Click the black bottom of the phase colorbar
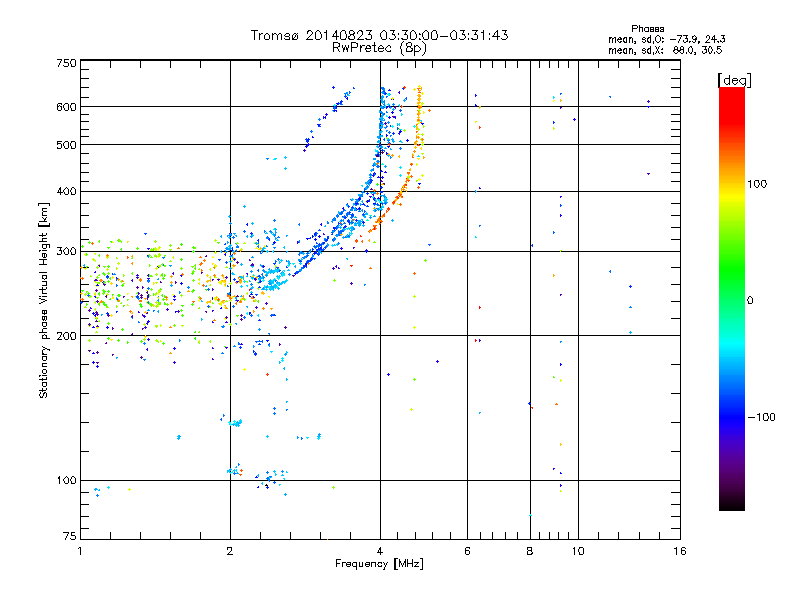Viewport: 800px width, 600px height. pos(732,503)
